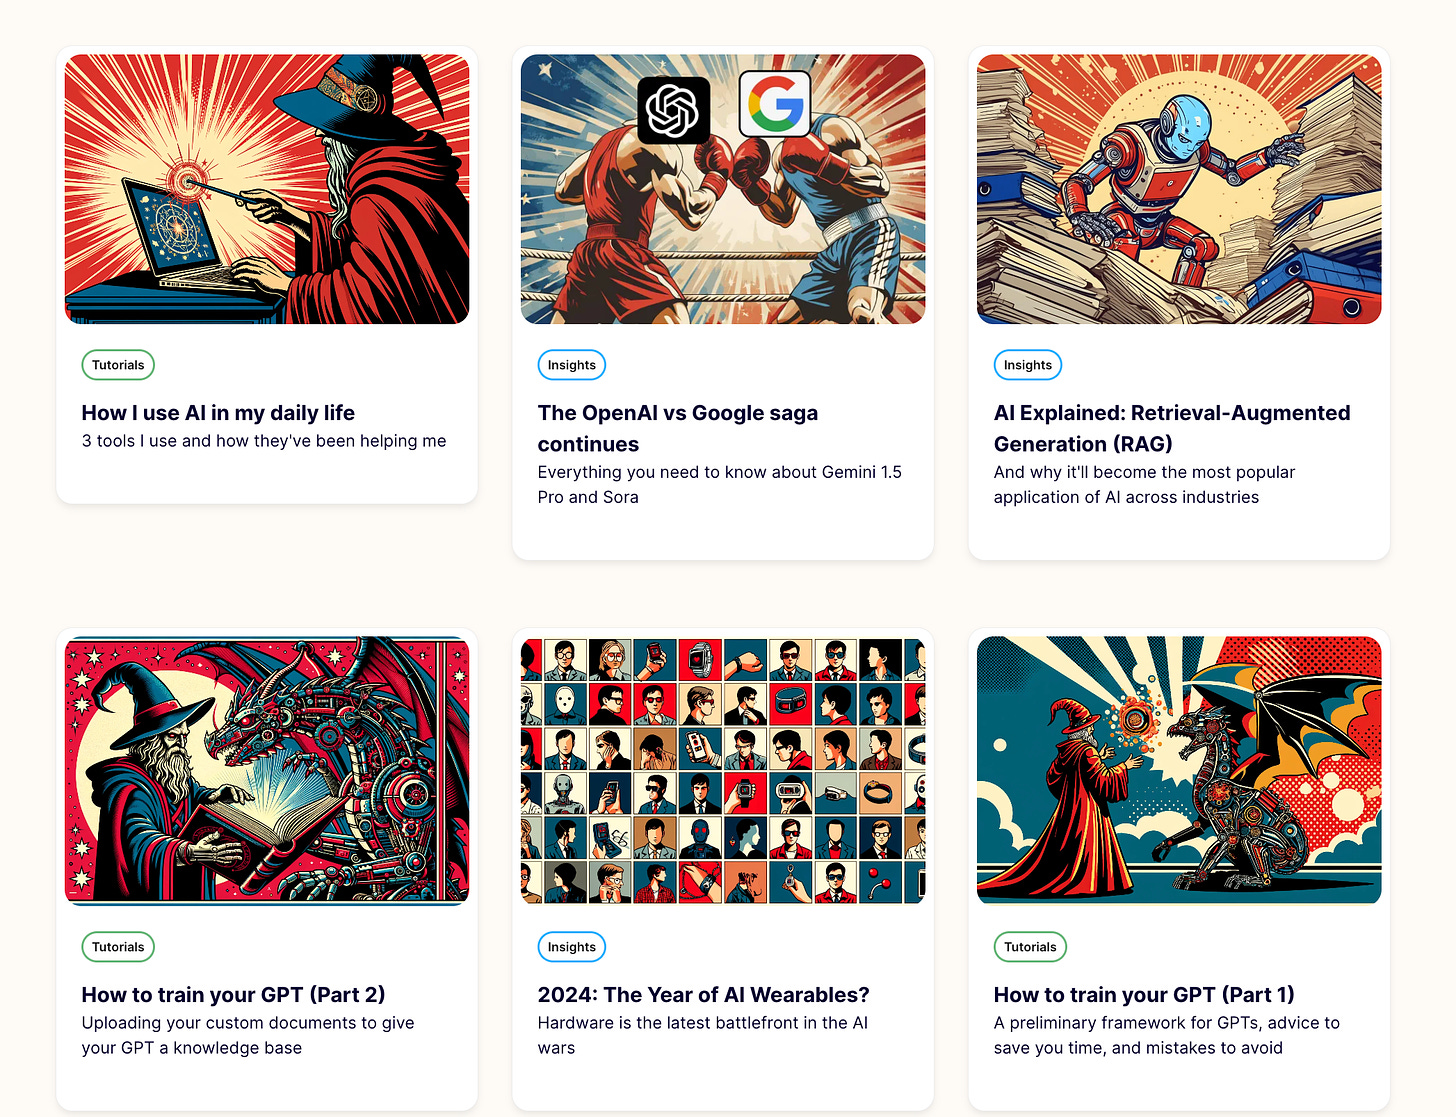Select Tutorials tag on daily life post

click(x=118, y=365)
